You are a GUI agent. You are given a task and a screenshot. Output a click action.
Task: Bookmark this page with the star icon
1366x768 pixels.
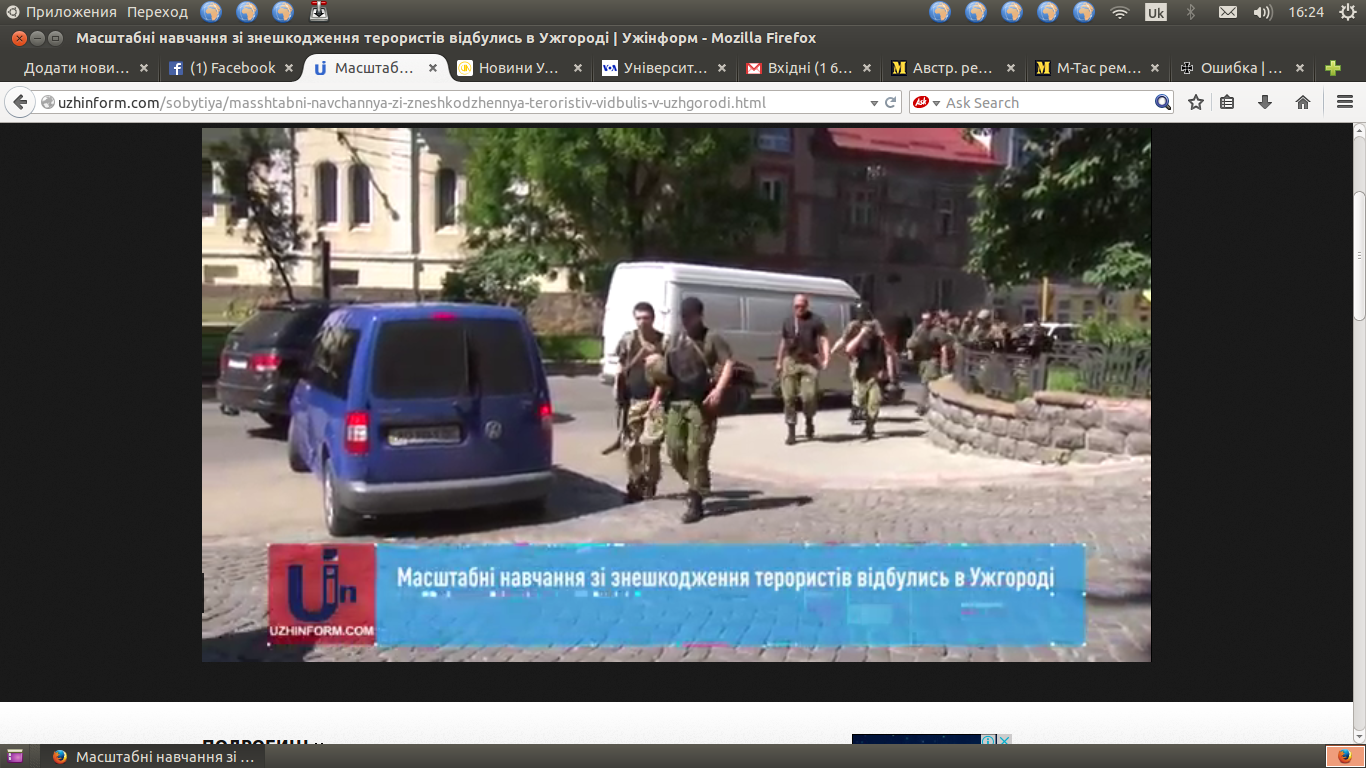coord(1196,102)
